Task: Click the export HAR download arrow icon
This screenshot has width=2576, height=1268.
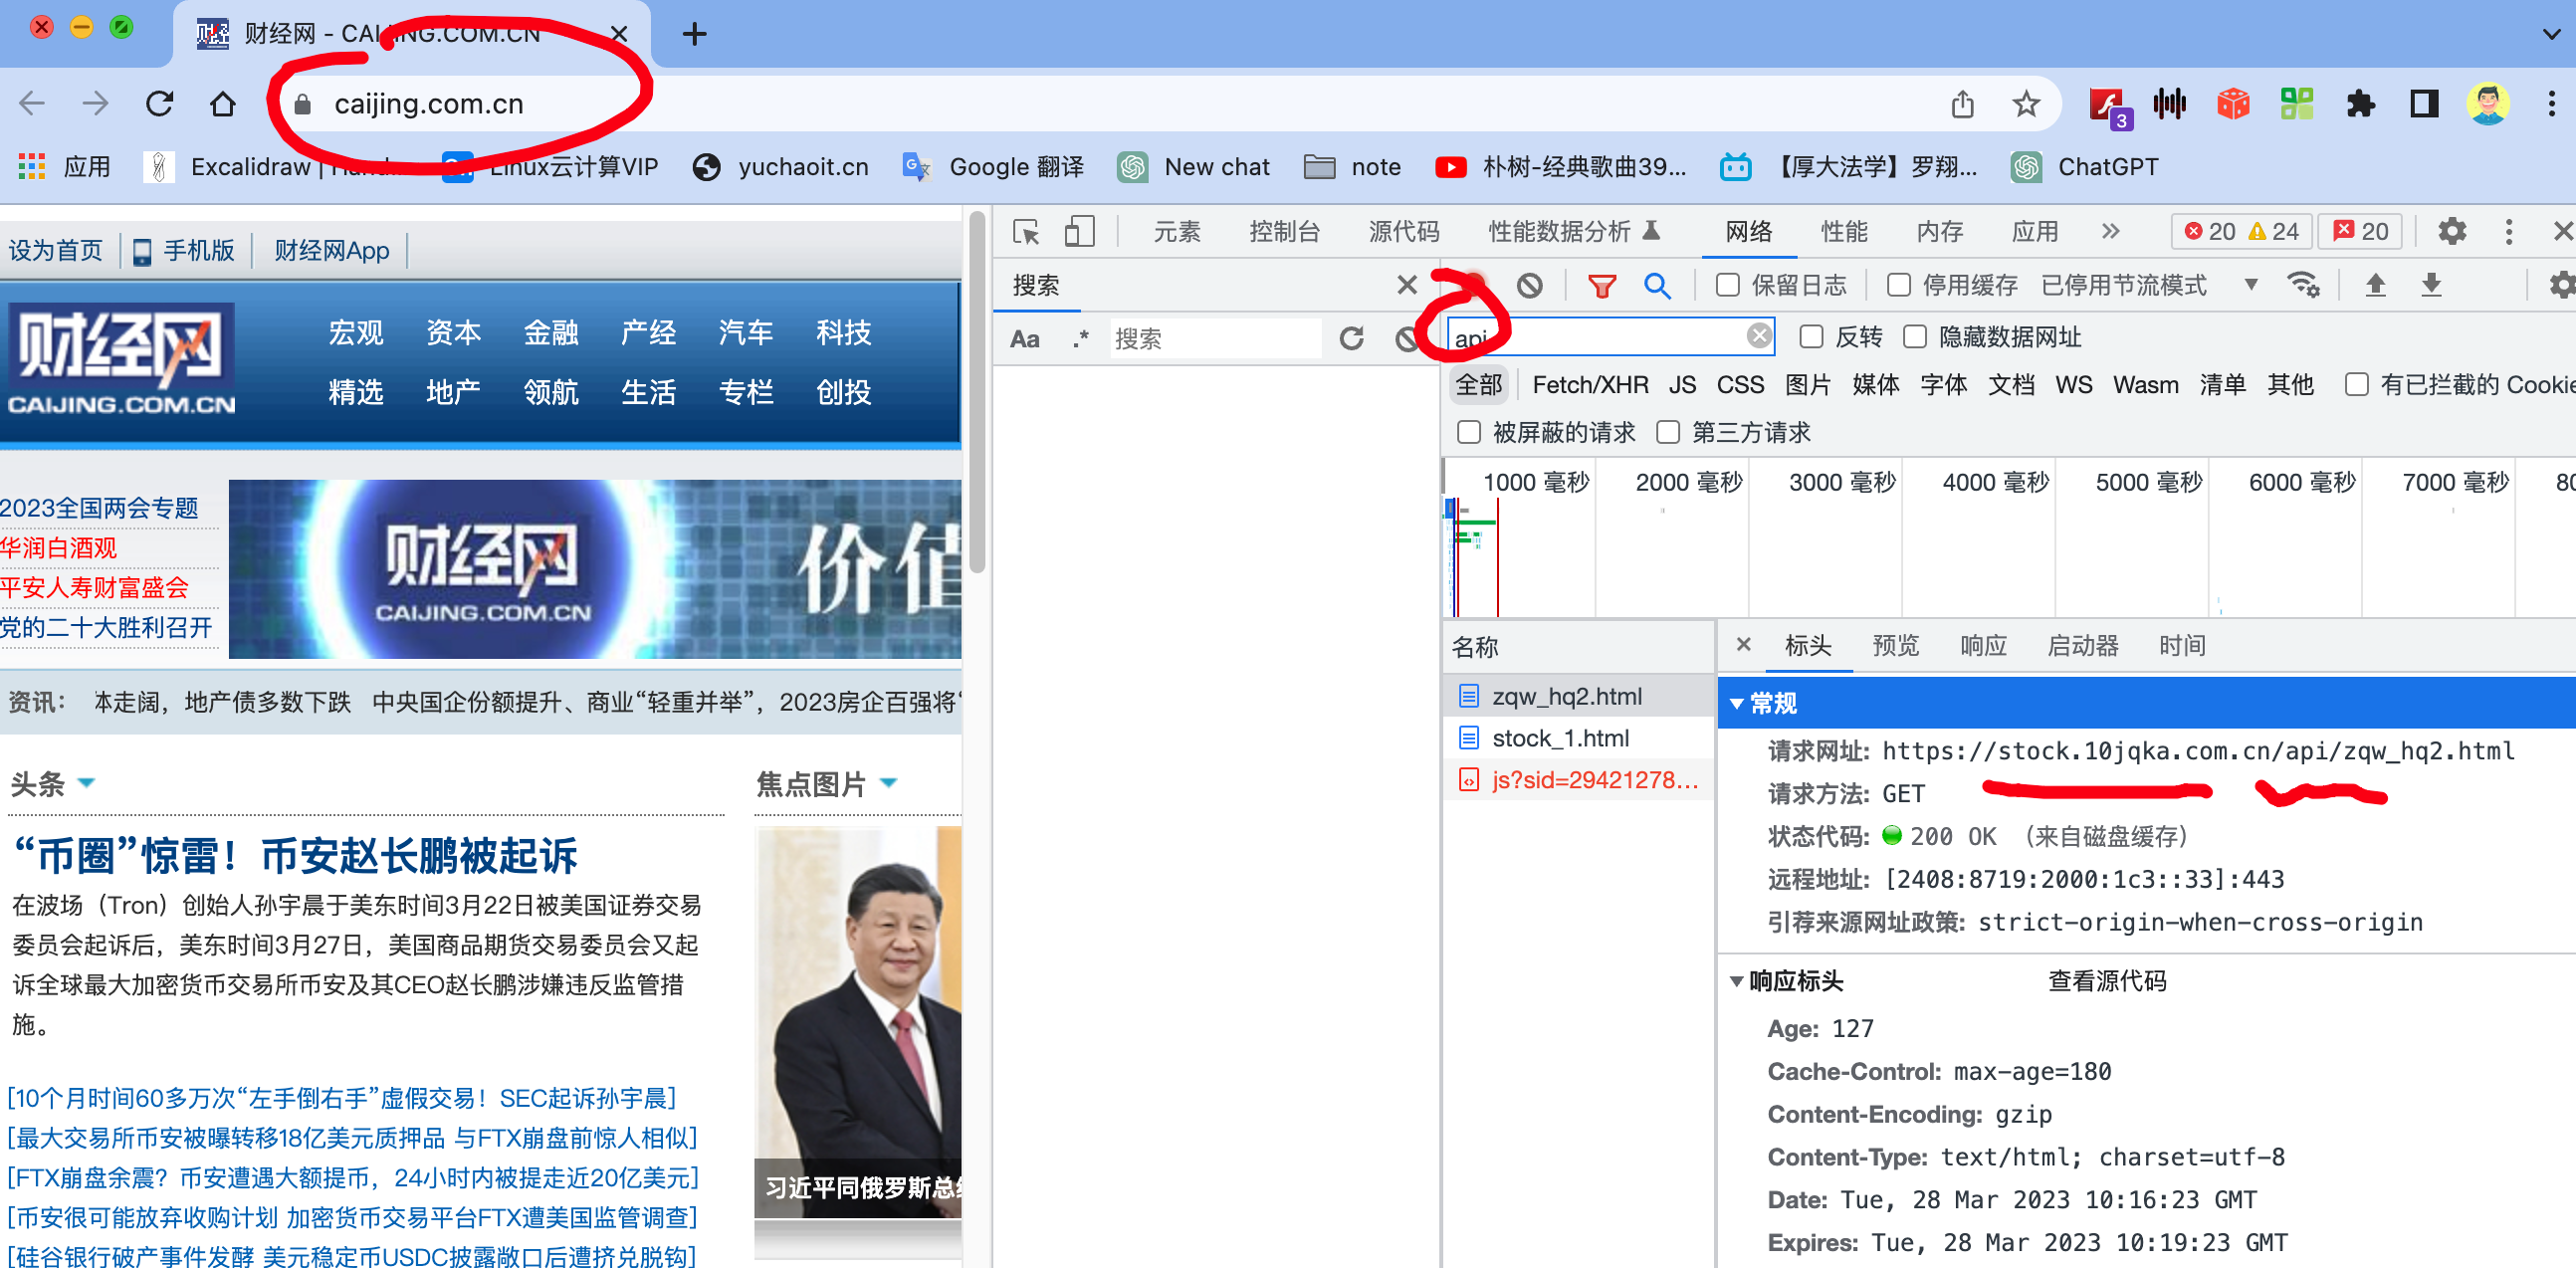Action: [x=2431, y=286]
